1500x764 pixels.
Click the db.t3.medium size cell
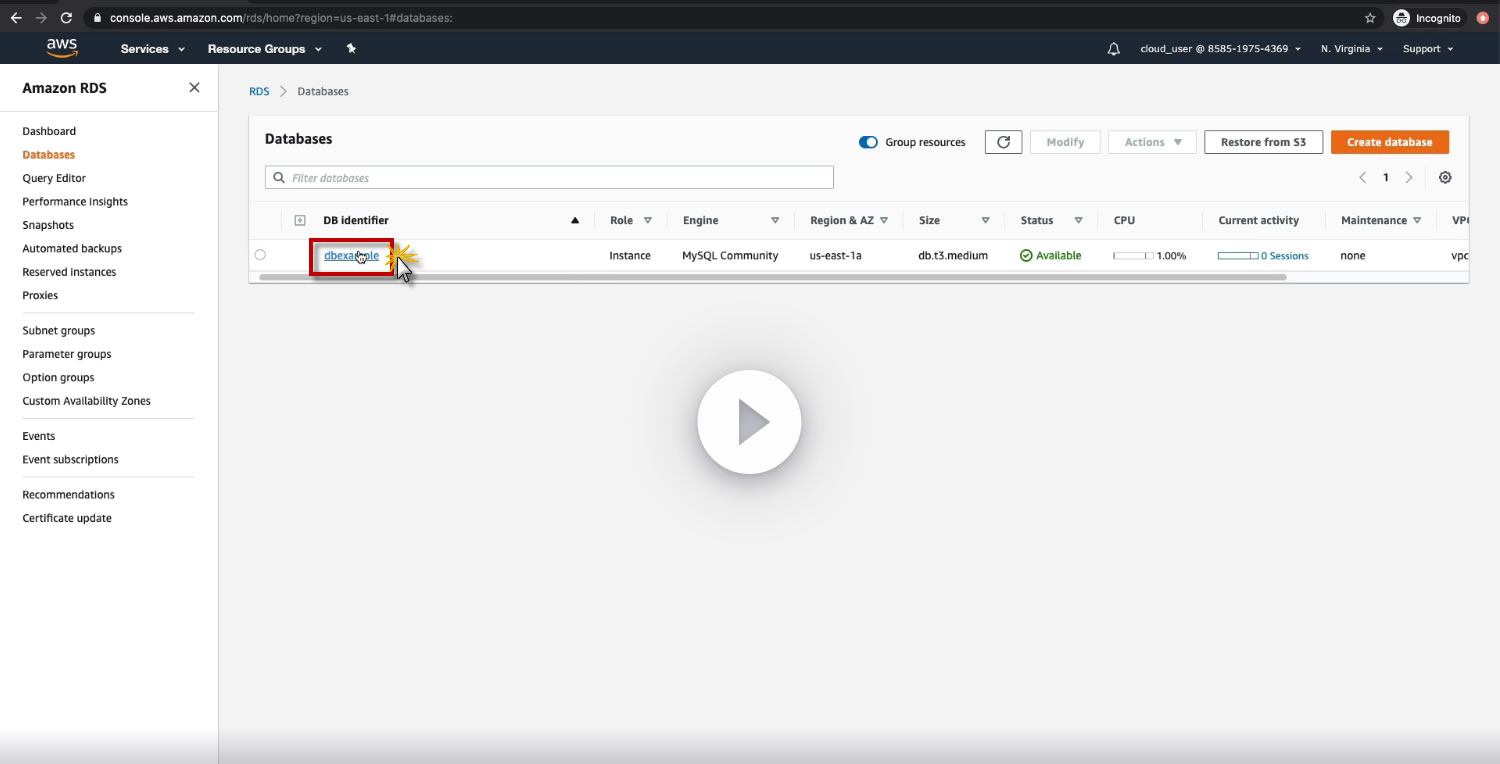click(953, 256)
